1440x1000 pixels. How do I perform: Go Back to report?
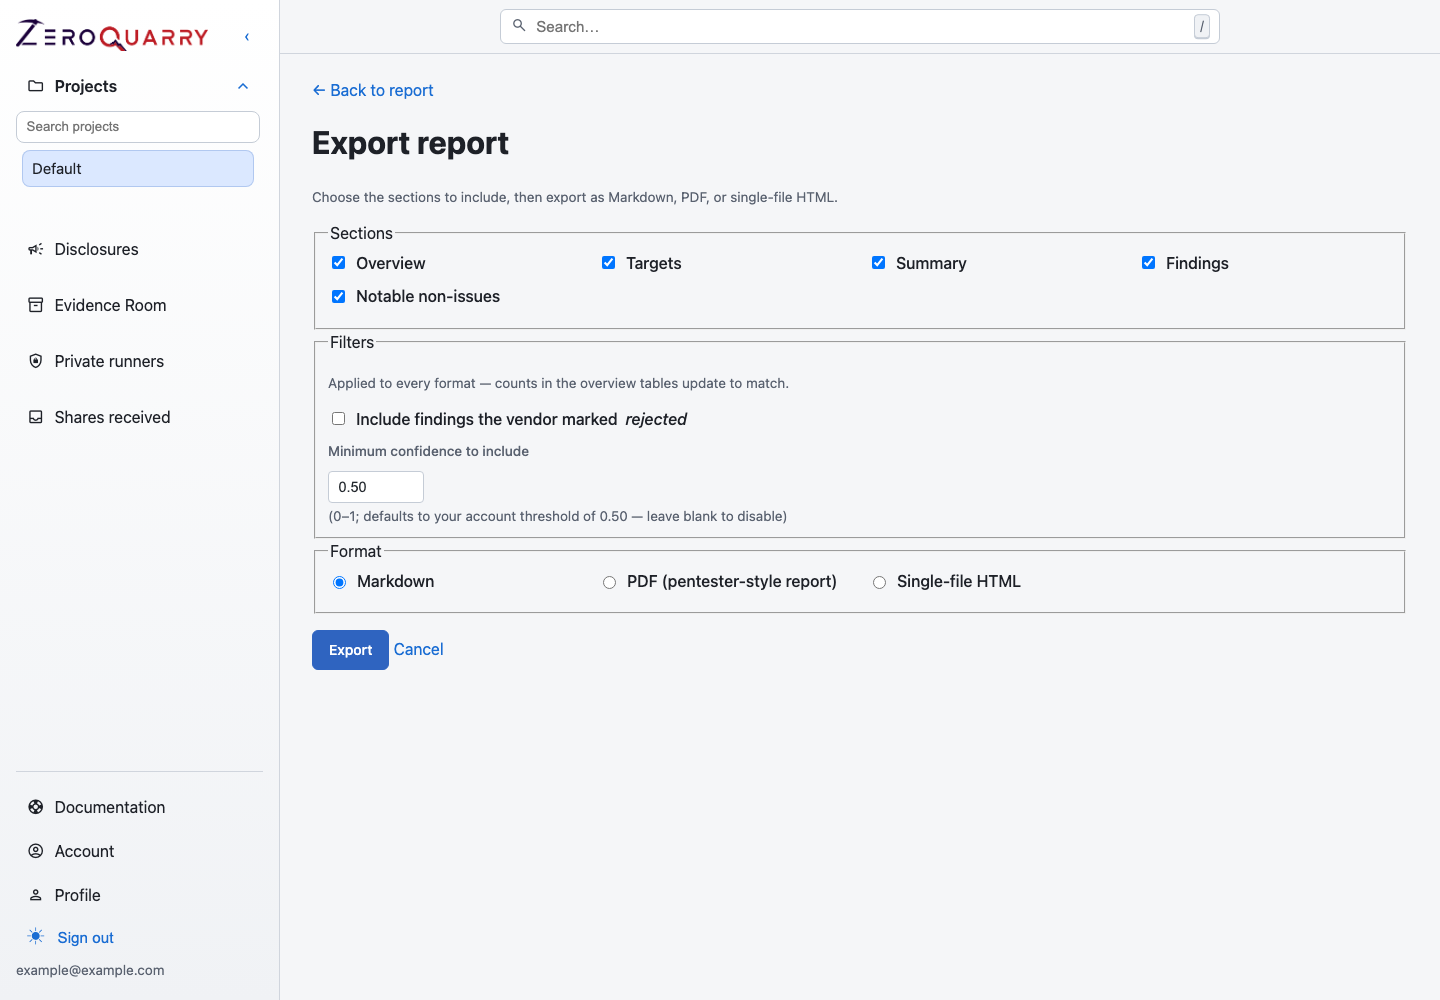[373, 90]
